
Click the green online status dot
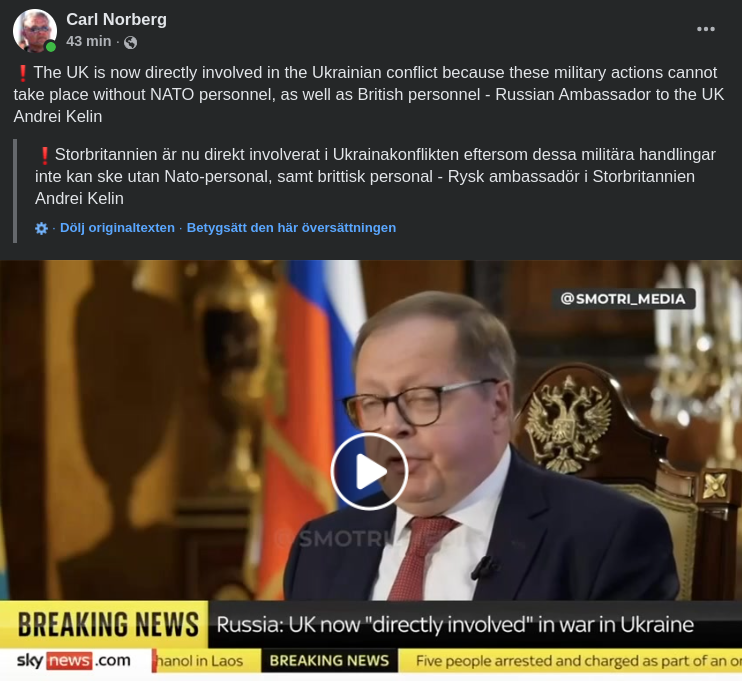[x=51, y=47]
